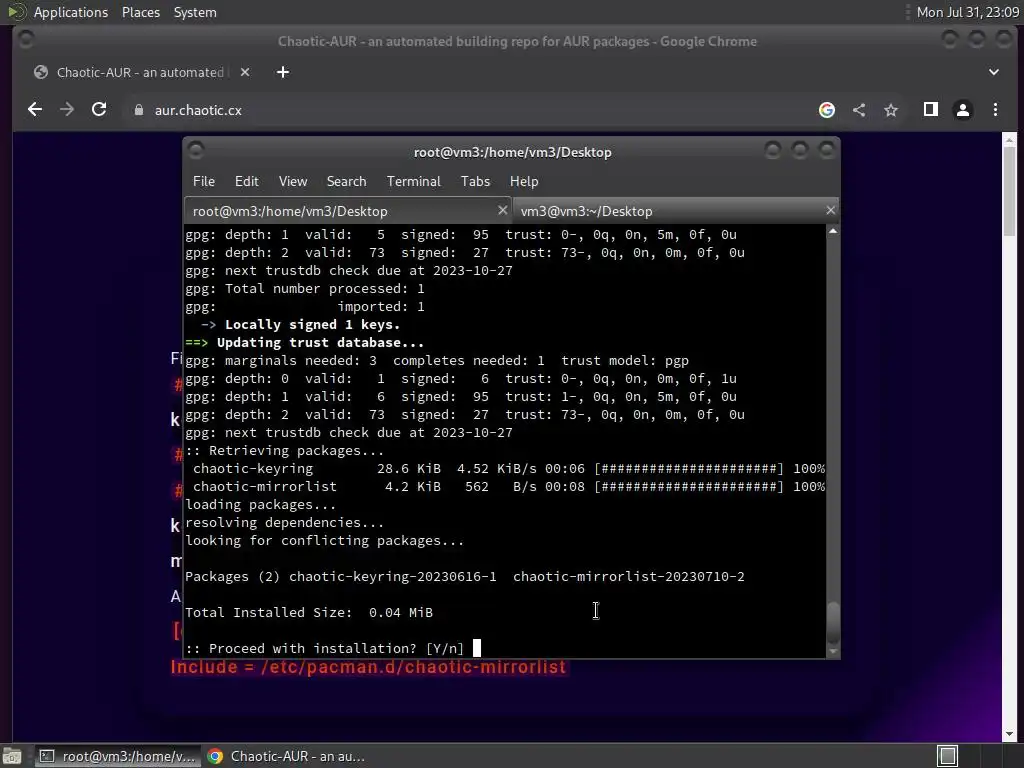Open the Terminal menu
Viewport: 1024px width, 768px height.
(x=413, y=181)
